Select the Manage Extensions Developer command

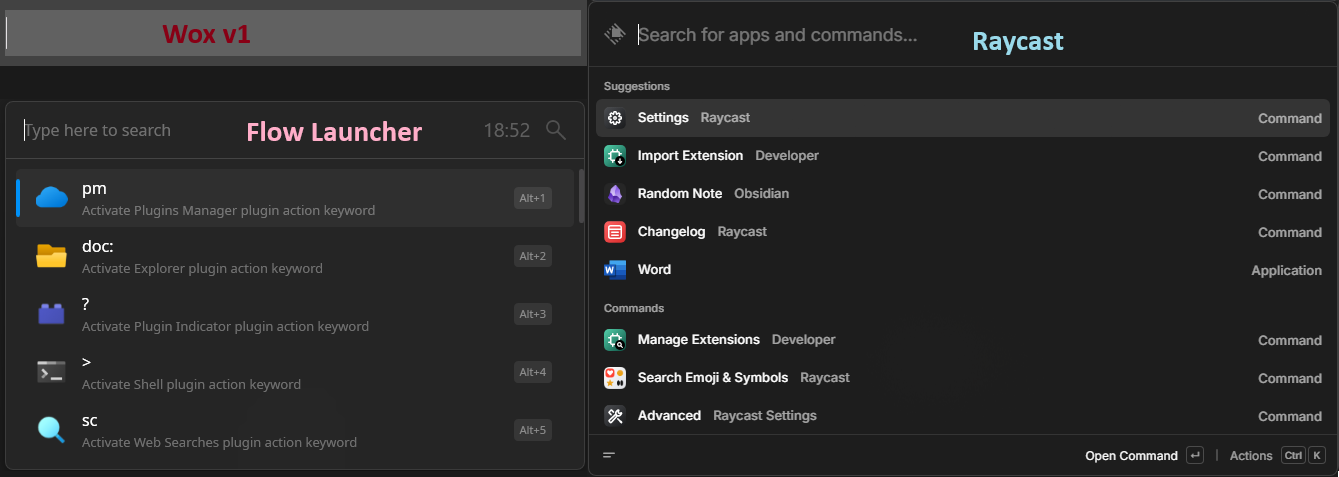[963, 340]
